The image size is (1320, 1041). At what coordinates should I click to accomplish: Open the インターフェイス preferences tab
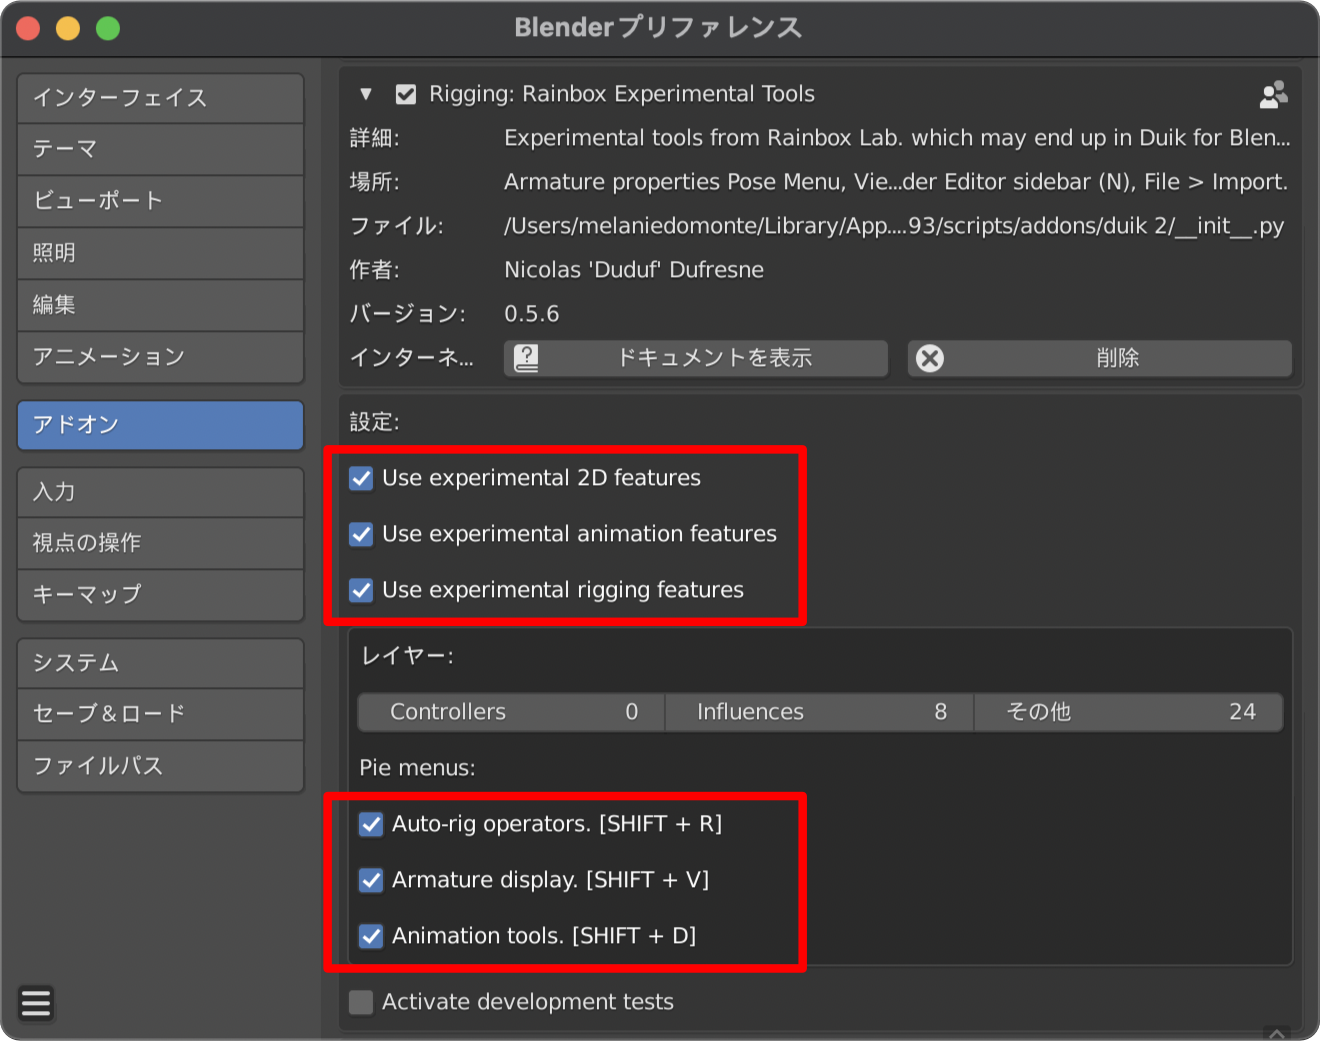pos(160,98)
